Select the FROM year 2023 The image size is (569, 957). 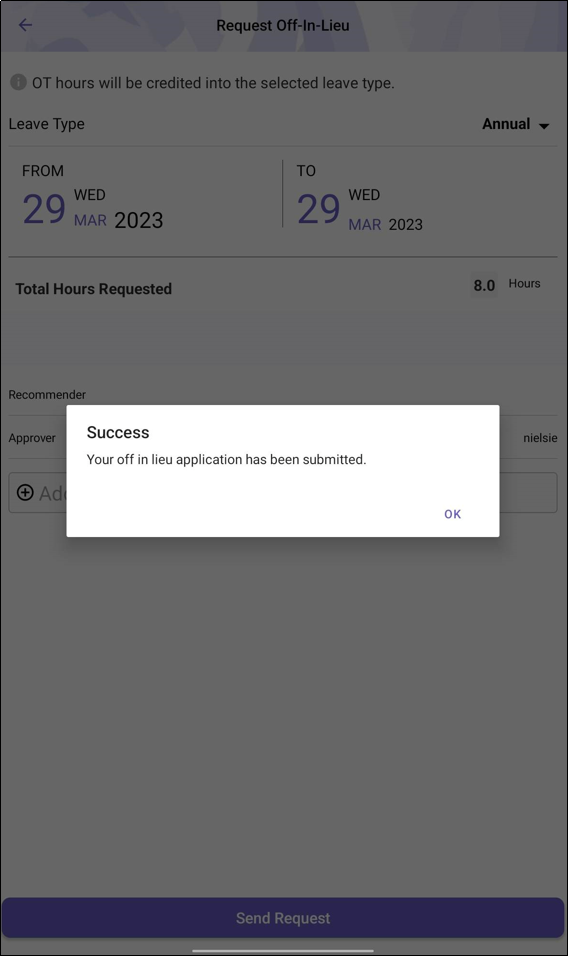[139, 220]
